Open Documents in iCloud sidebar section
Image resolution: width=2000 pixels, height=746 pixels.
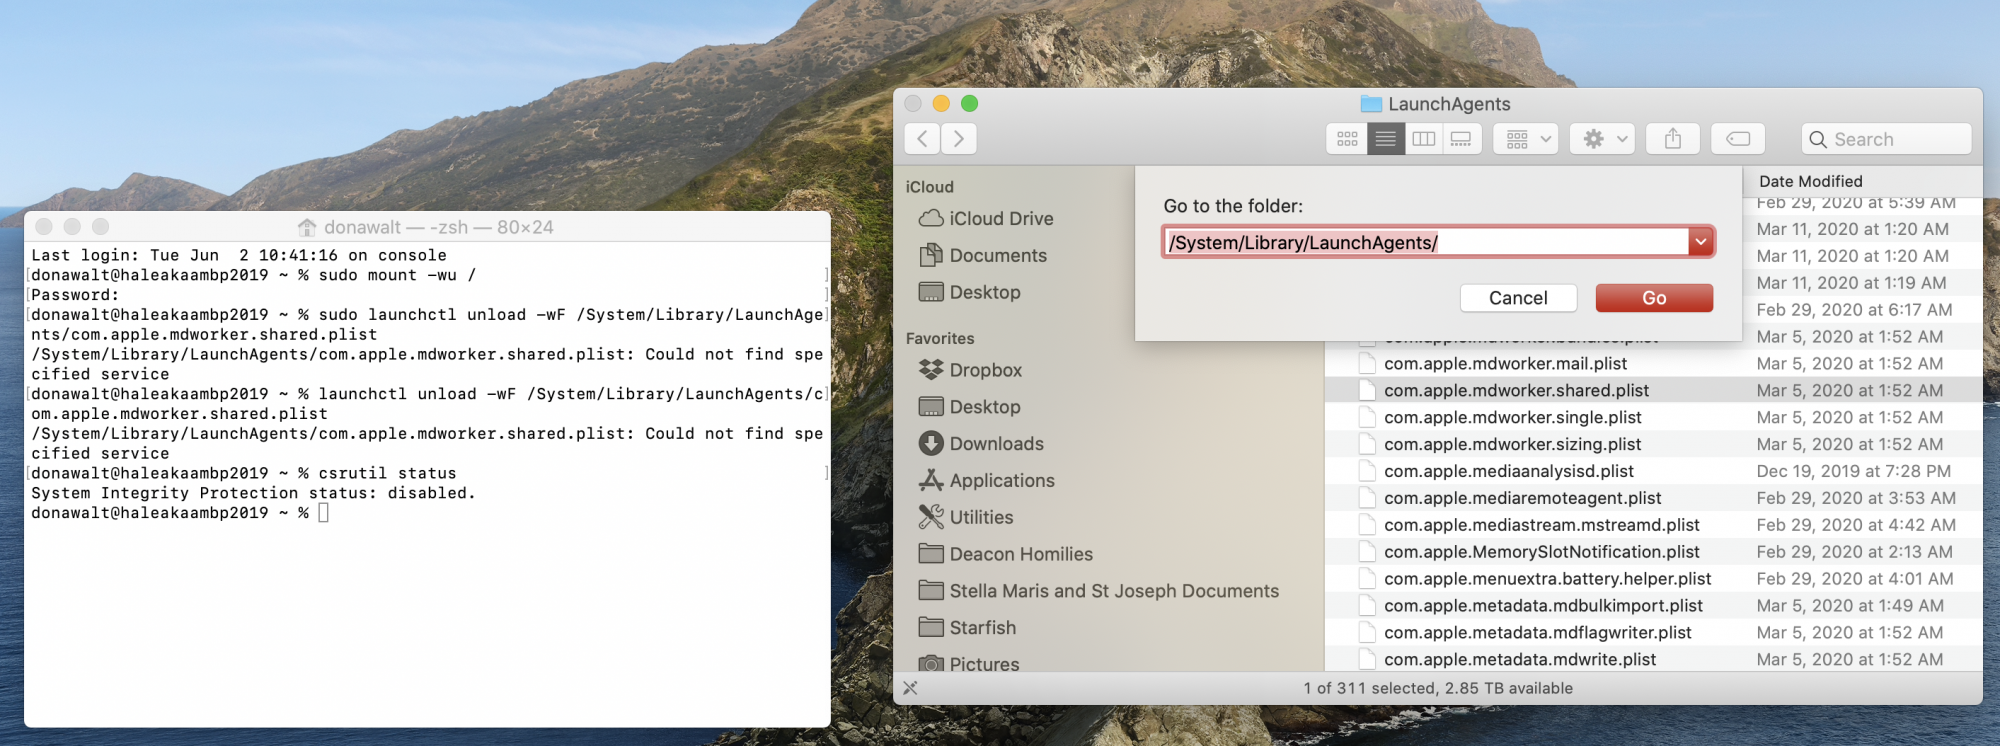983,255
